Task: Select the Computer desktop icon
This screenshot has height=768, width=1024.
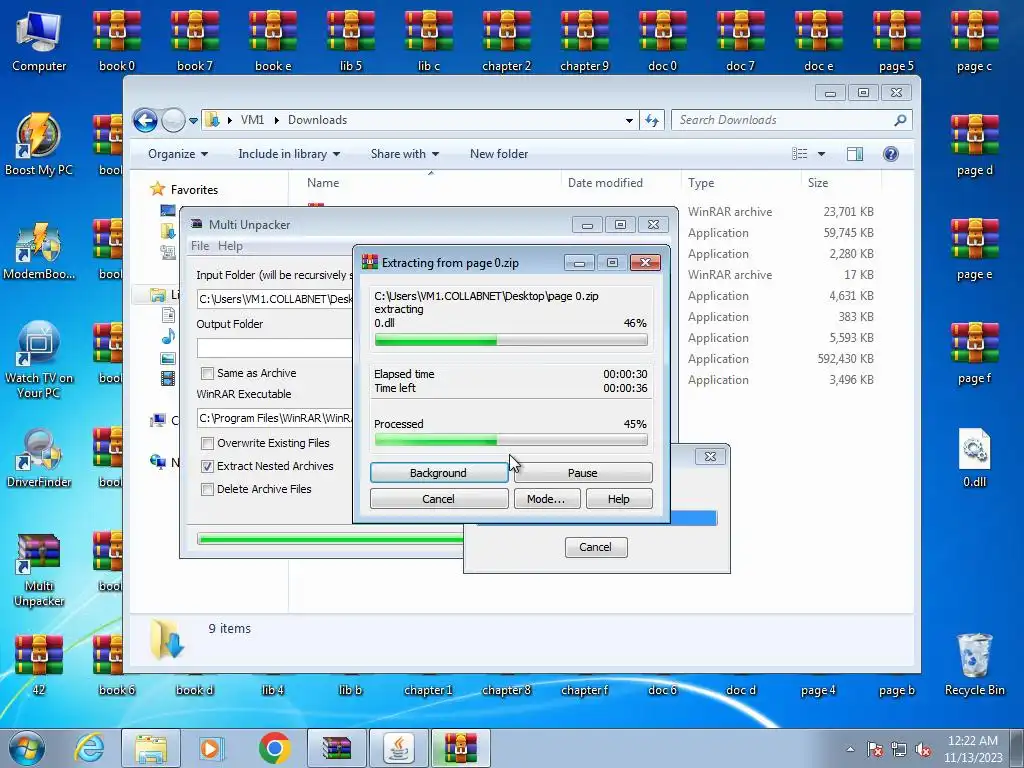Action: tap(39, 42)
